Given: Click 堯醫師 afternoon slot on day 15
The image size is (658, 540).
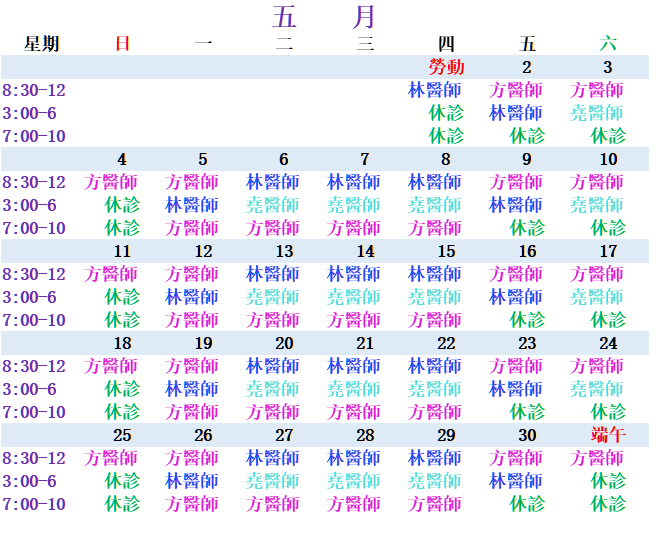Looking at the screenshot, I should (x=434, y=297).
